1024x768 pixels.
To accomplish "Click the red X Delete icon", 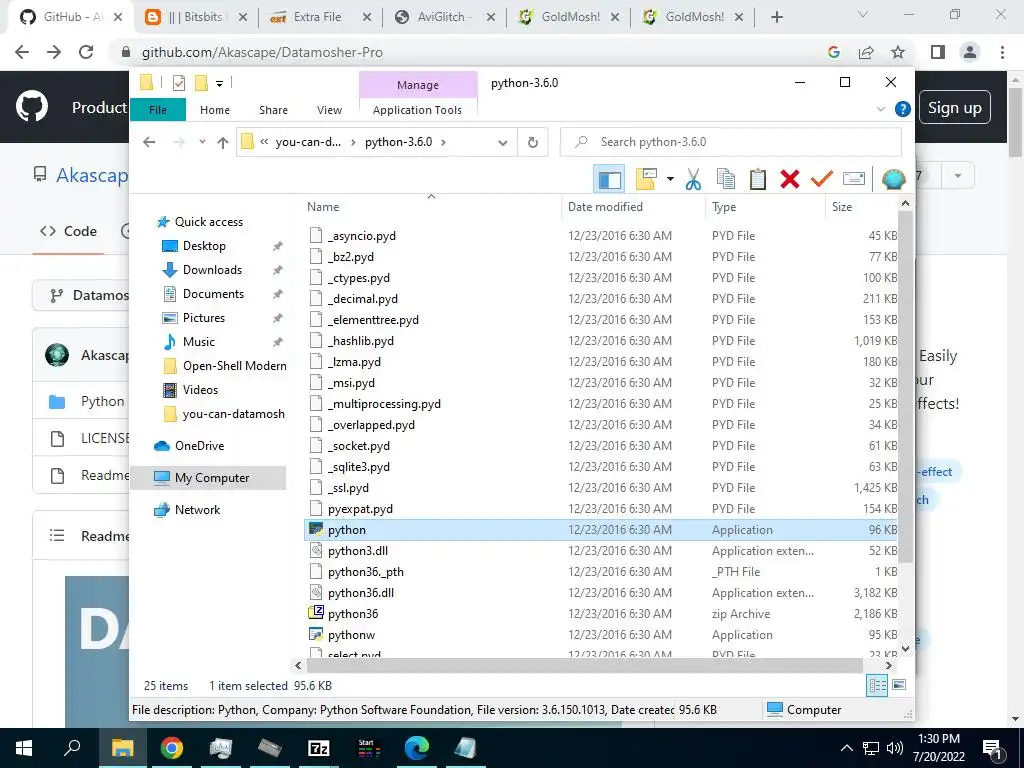I will point(790,178).
